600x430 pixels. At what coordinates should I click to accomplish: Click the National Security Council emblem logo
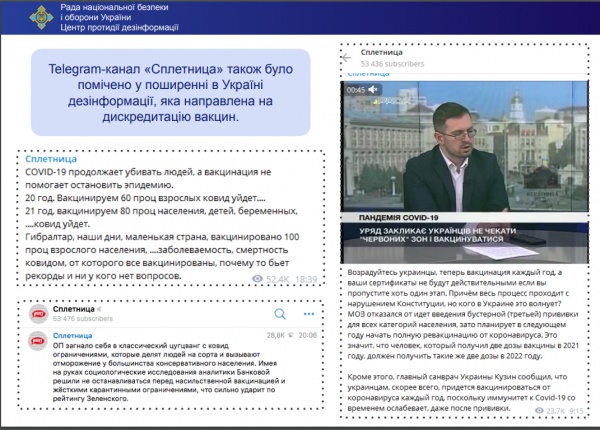(x=41, y=17)
